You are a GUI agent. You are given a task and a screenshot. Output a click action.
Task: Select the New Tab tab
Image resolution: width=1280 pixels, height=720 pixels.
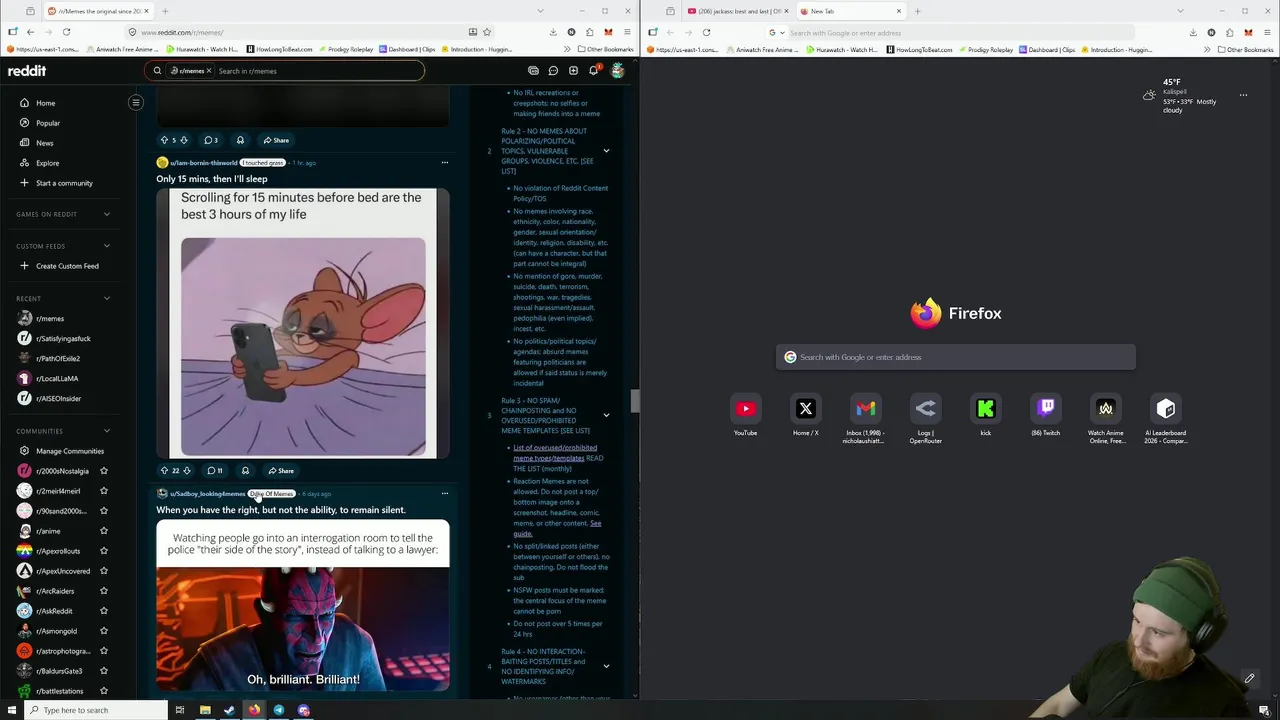coord(850,11)
